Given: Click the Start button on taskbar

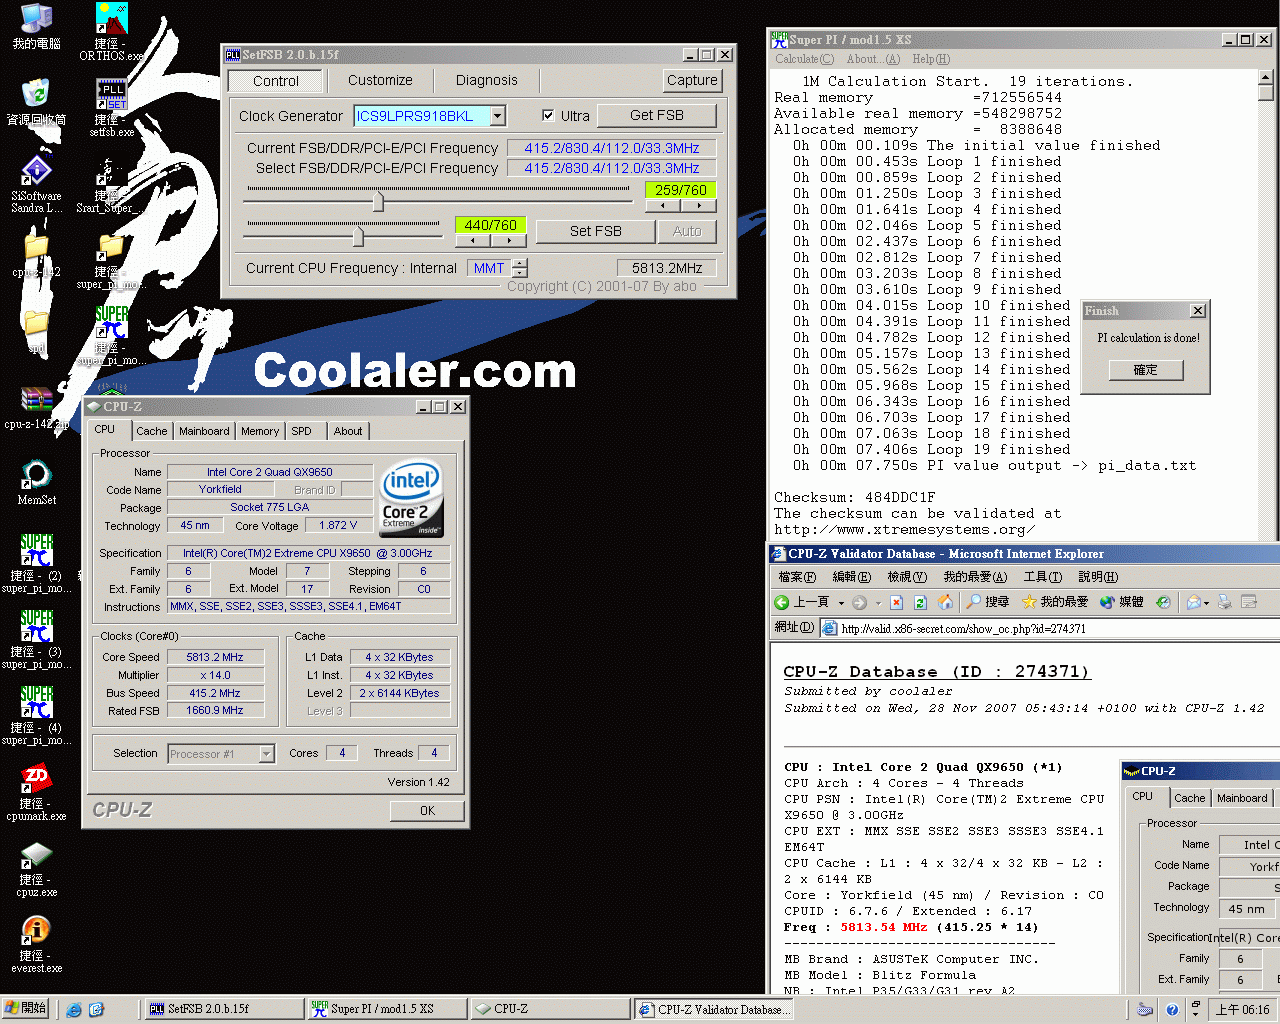Looking at the screenshot, I should [27, 1008].
